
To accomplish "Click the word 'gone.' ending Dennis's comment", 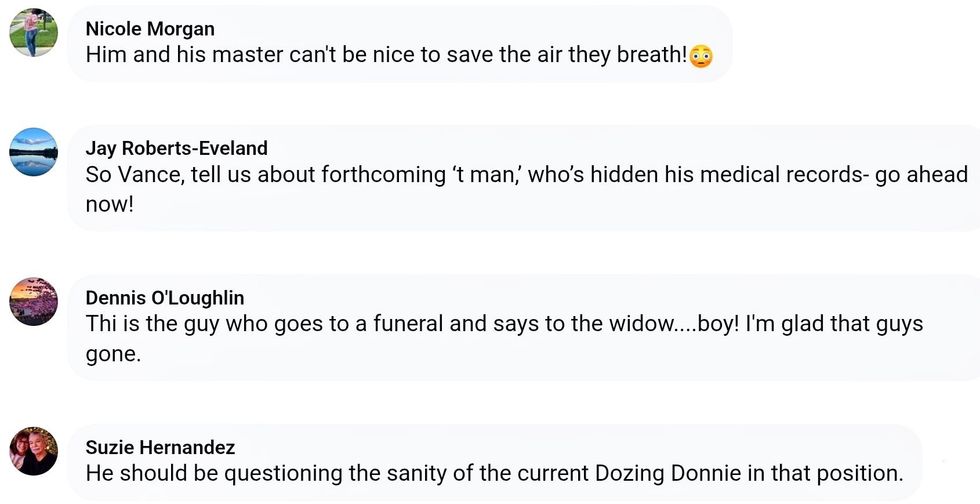I will point(113,354).
